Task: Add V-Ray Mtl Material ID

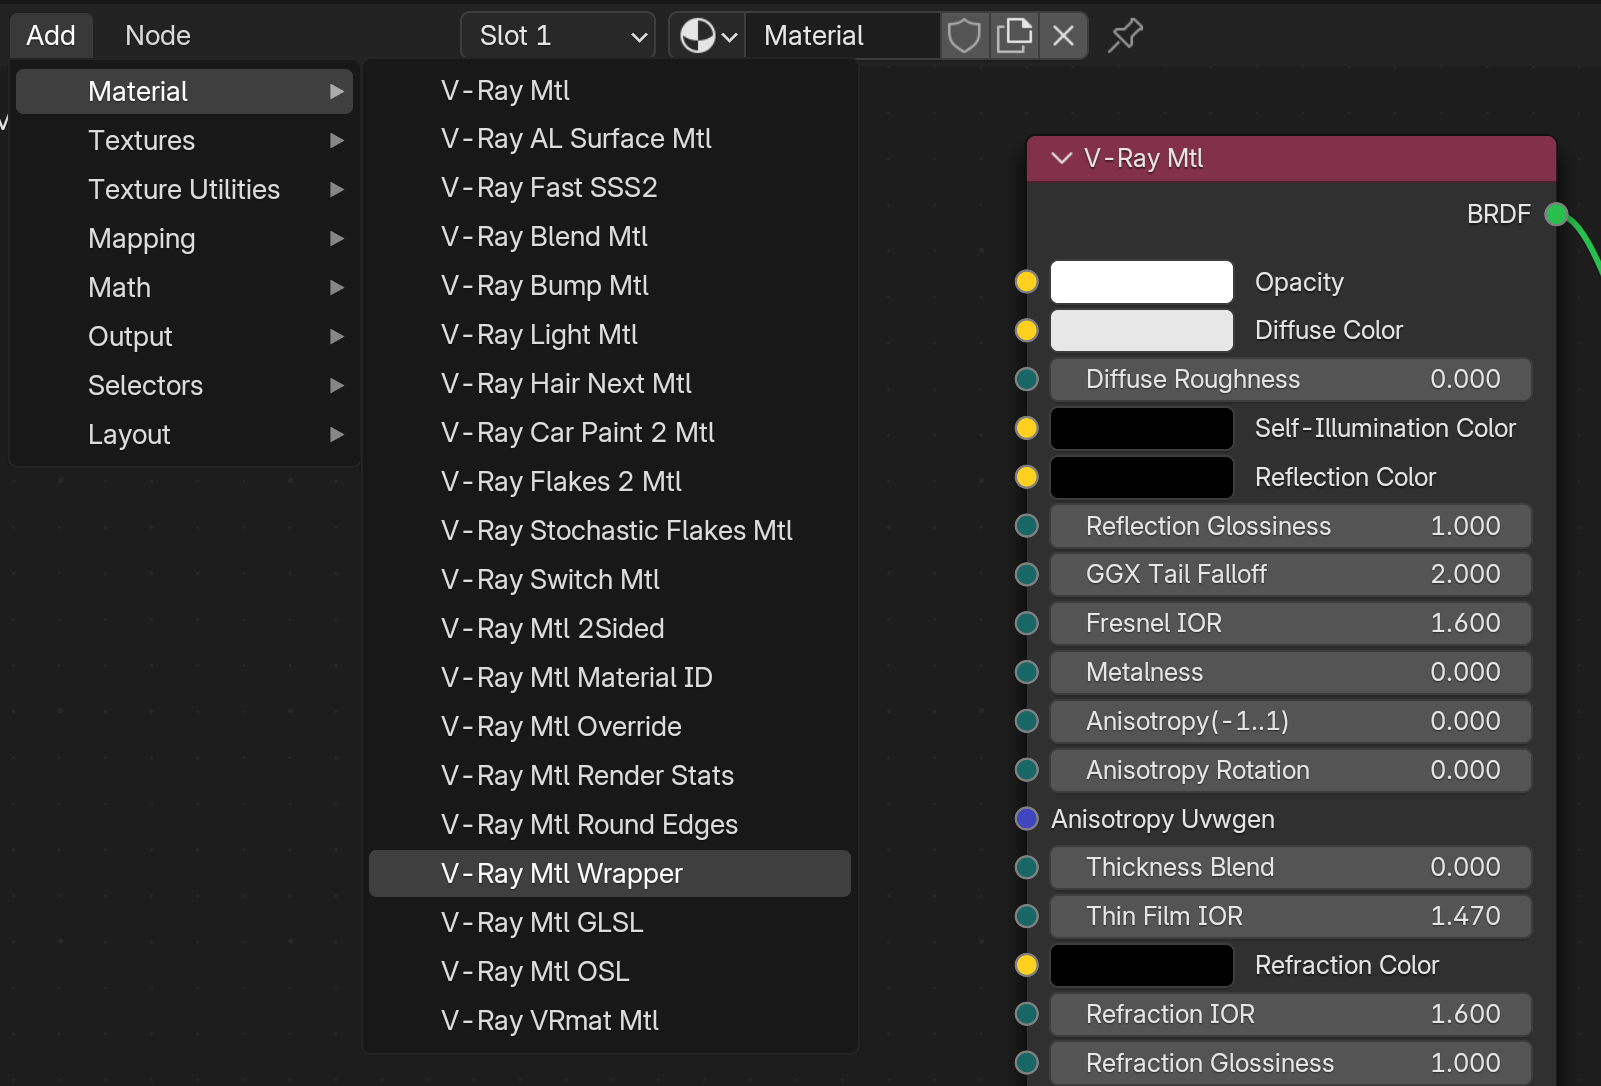Action: pos(610,678)
